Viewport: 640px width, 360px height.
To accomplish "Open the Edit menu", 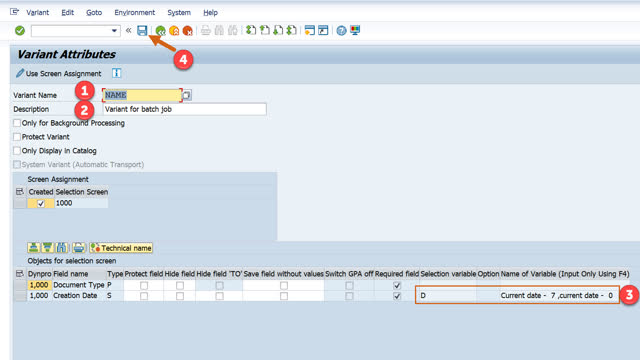I will click(x=67, y=13).
